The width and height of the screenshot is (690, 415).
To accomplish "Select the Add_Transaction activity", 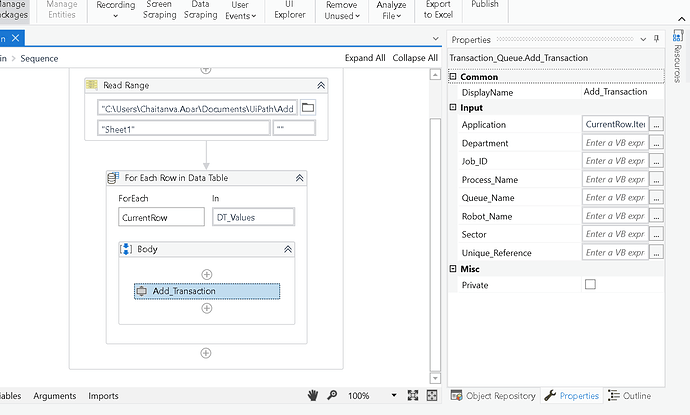I will pos(207,291).
